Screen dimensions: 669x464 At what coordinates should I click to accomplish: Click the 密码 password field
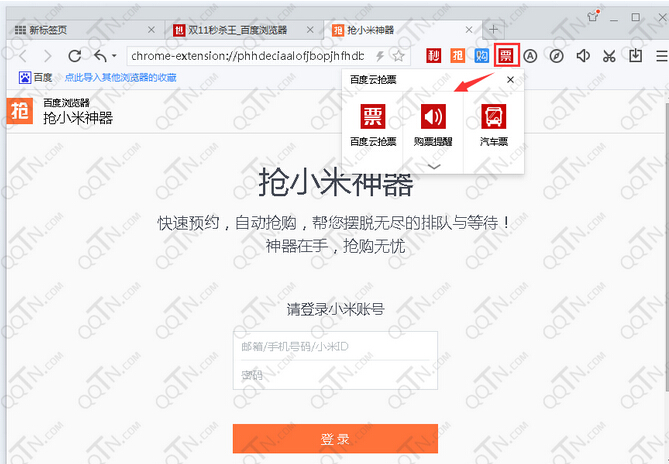335,375
